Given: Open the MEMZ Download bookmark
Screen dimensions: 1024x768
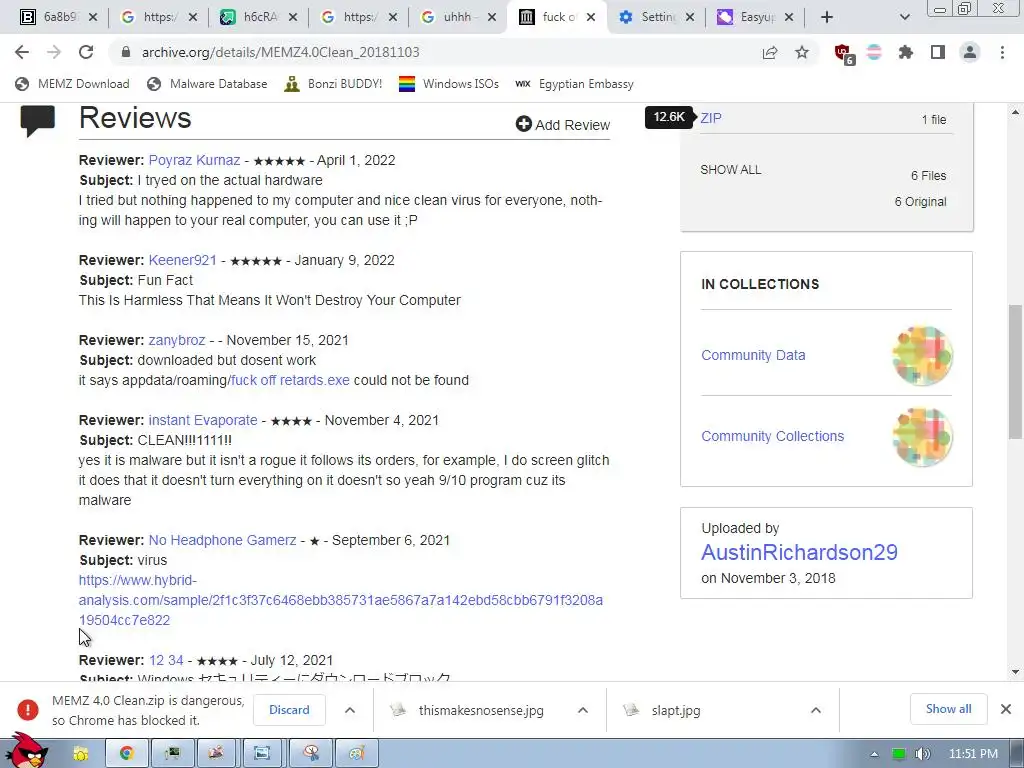Looking at the screenshot, I should [72, 84].
